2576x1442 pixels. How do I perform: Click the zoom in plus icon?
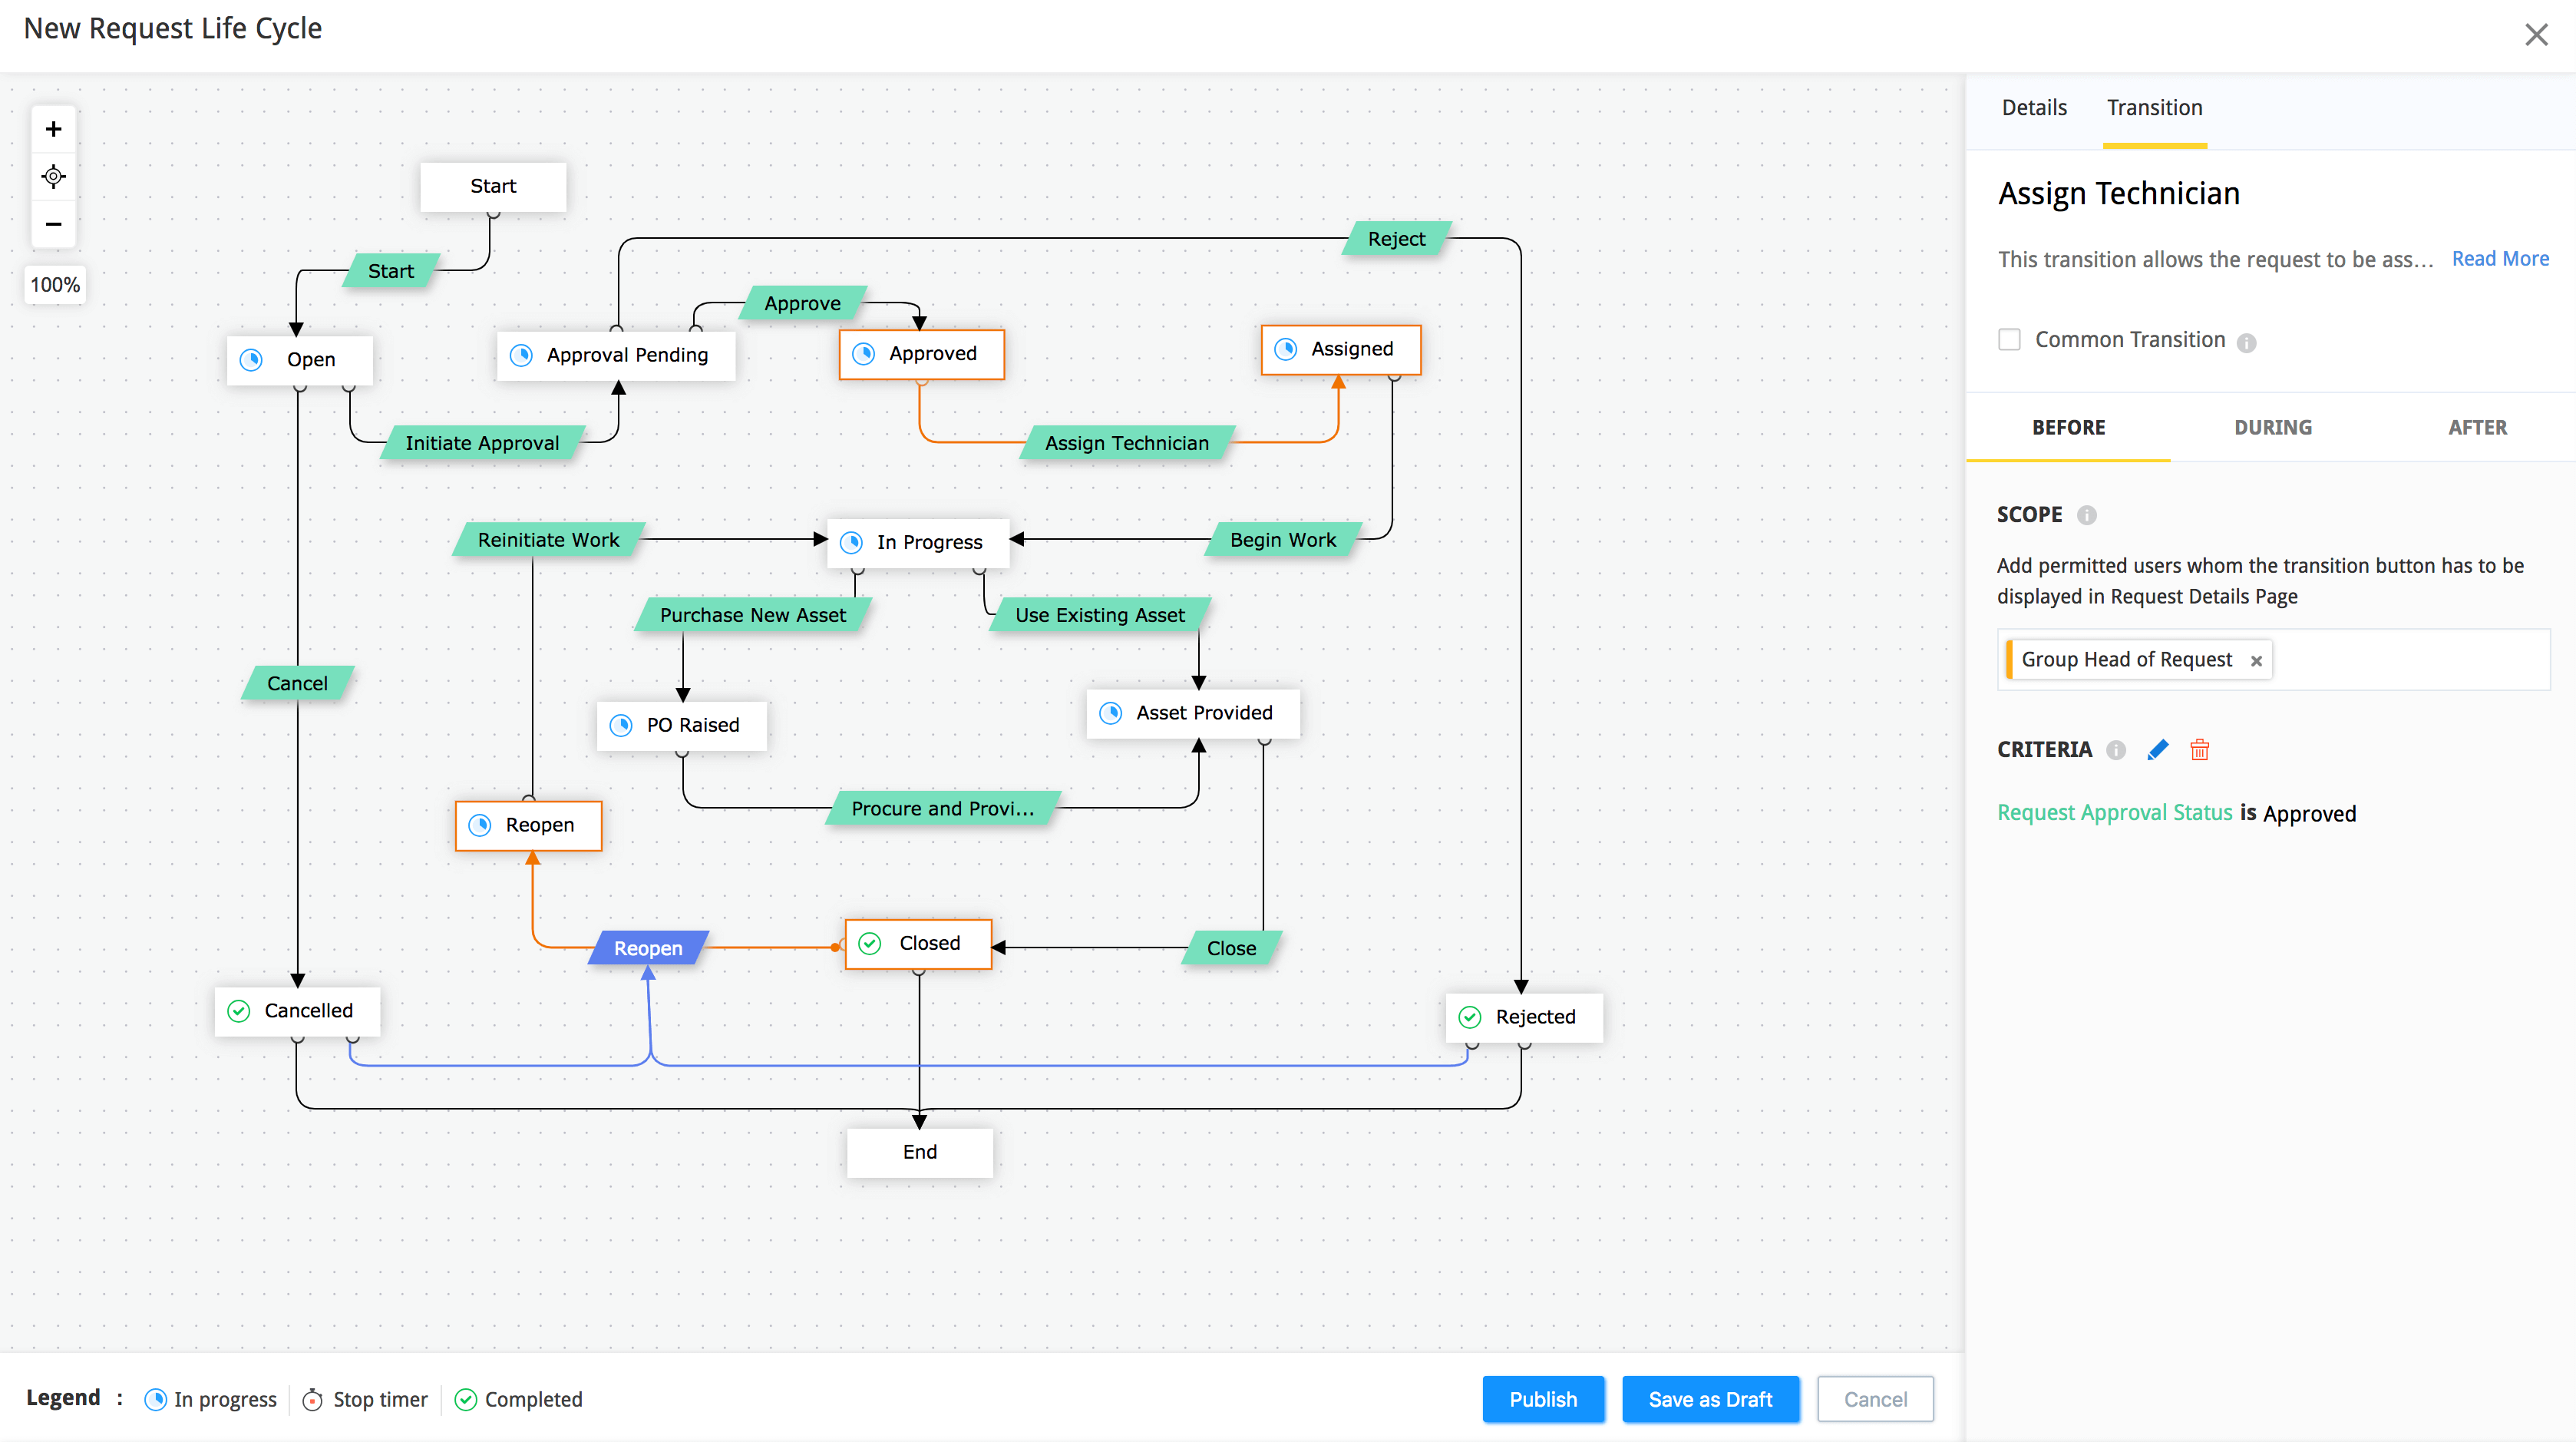(x=54, y=129)
